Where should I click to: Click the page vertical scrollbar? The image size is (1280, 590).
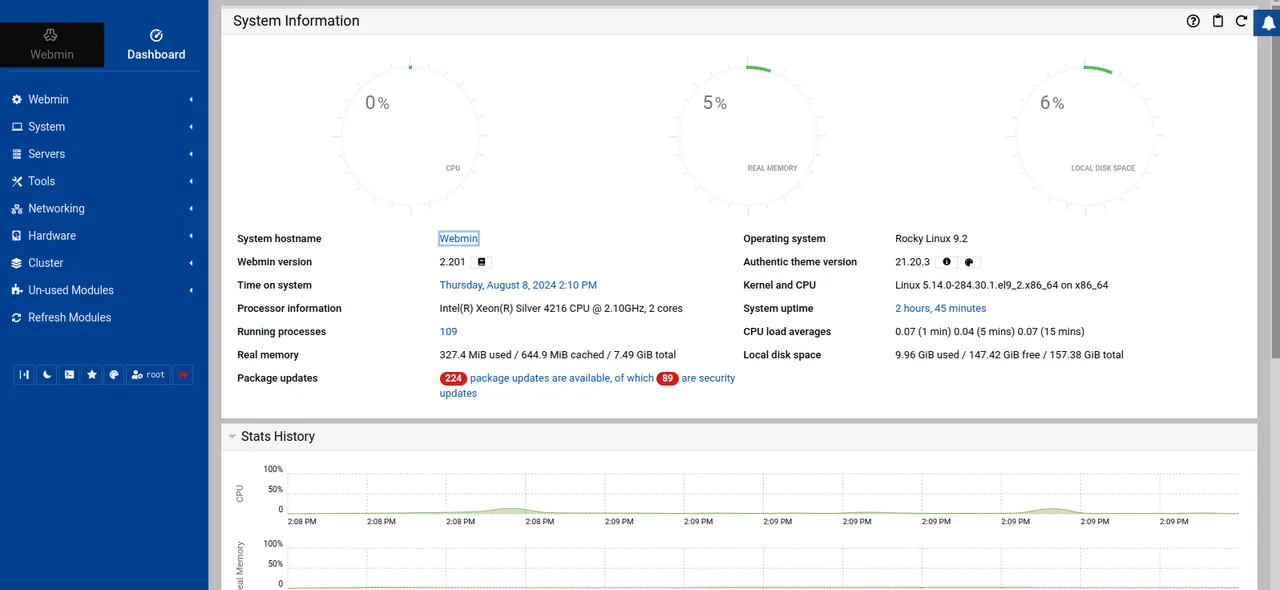(1274, 180)
